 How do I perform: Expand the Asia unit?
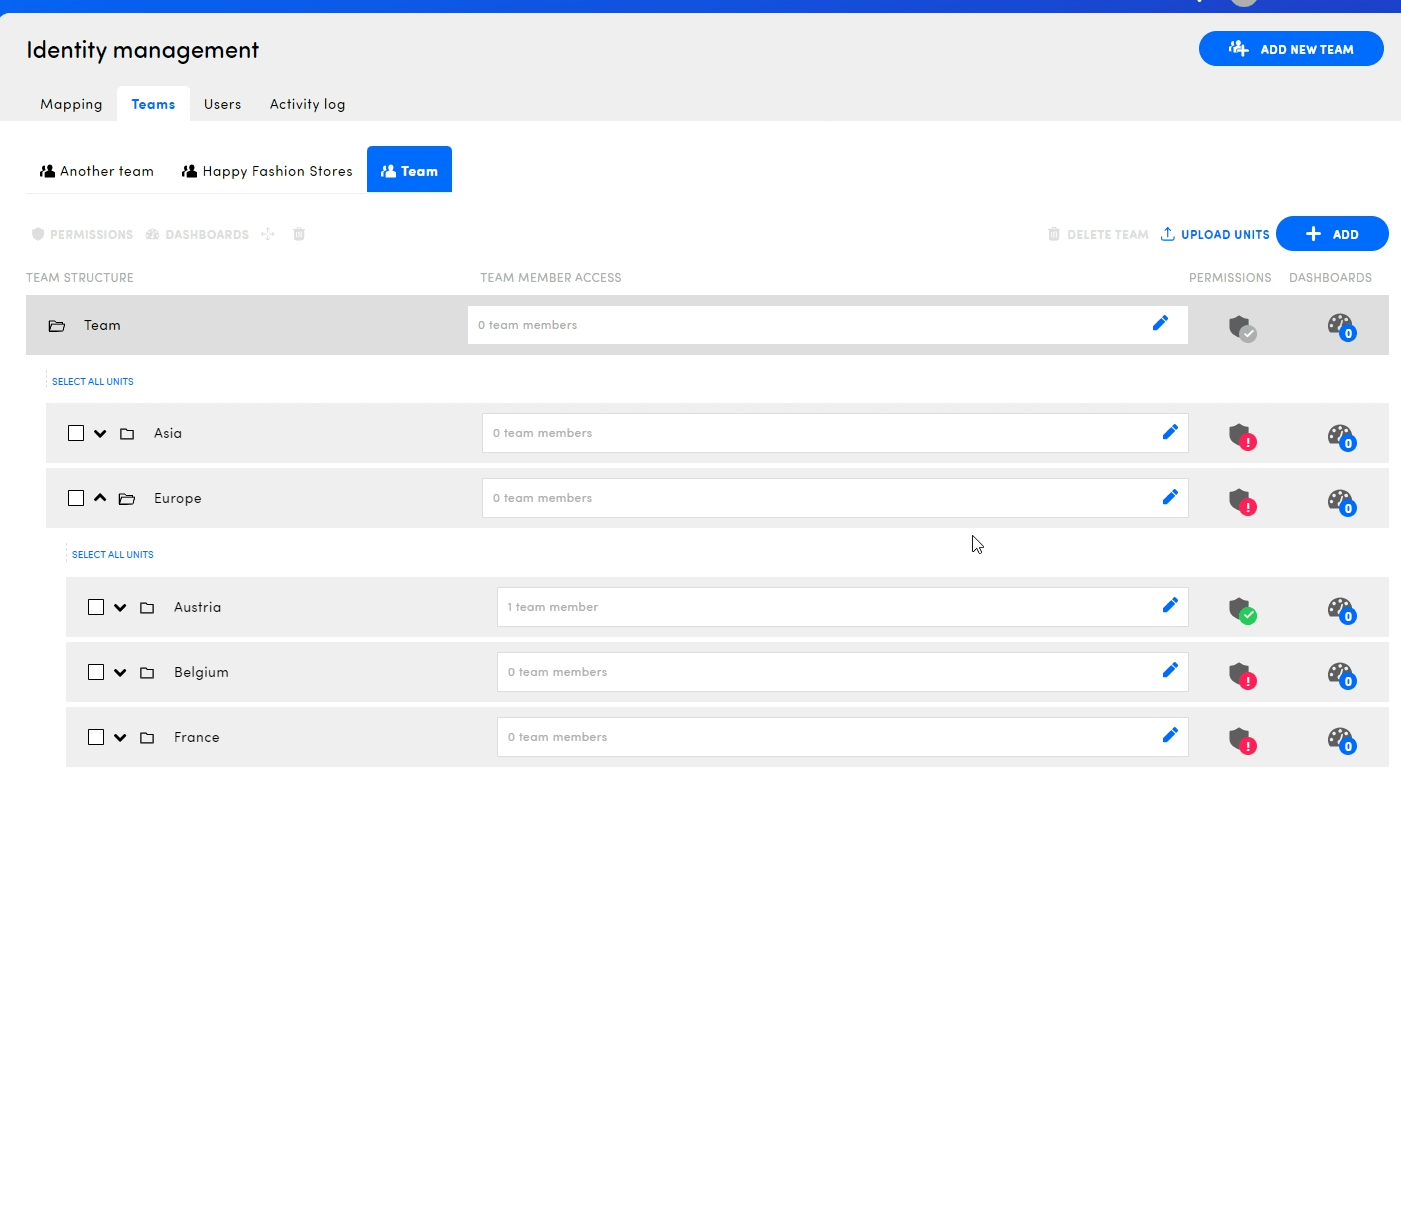point(100,433)
